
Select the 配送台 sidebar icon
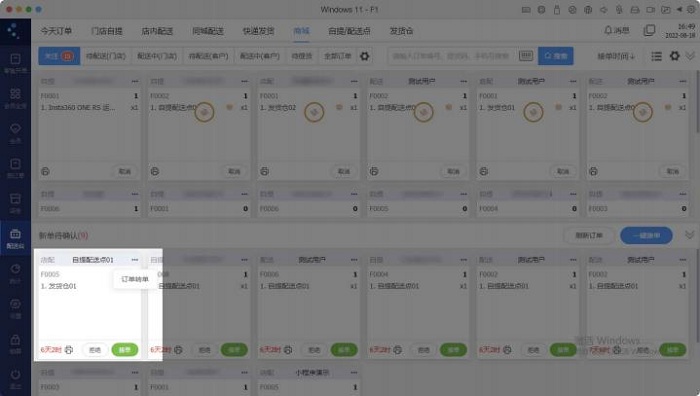click(15, 238)
